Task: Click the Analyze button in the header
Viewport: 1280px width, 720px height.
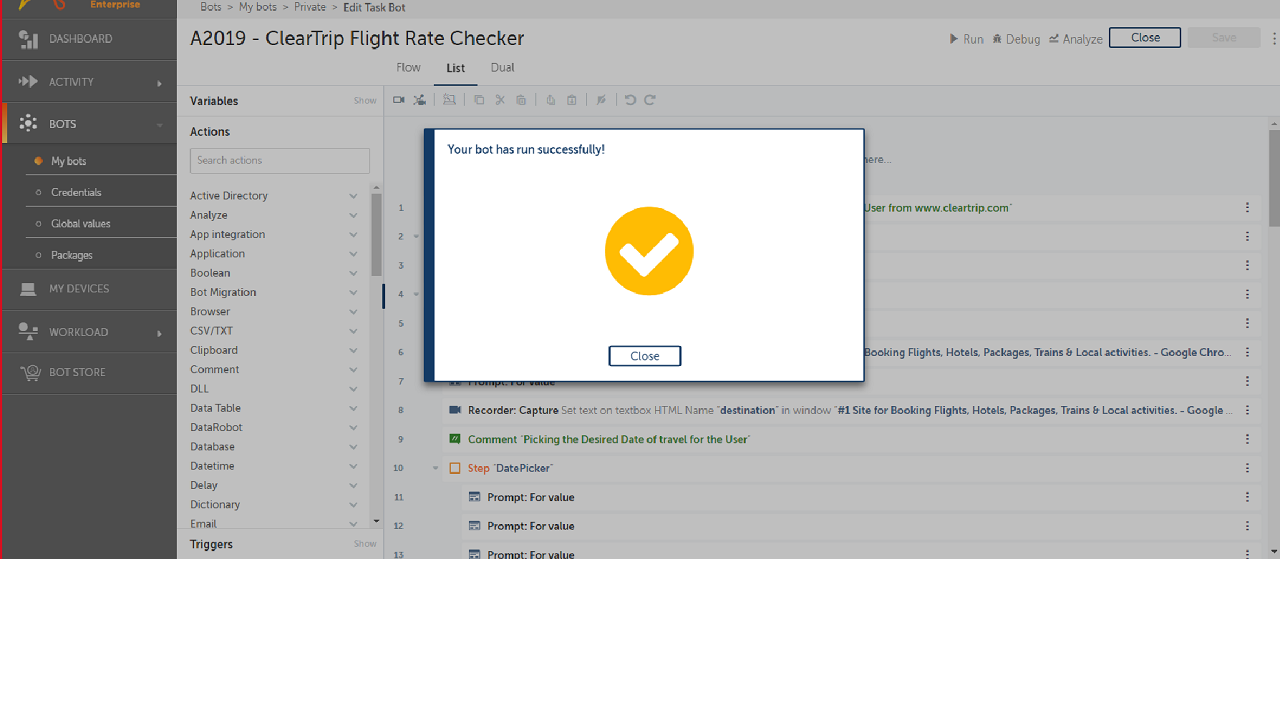Action: [1076, 39]
